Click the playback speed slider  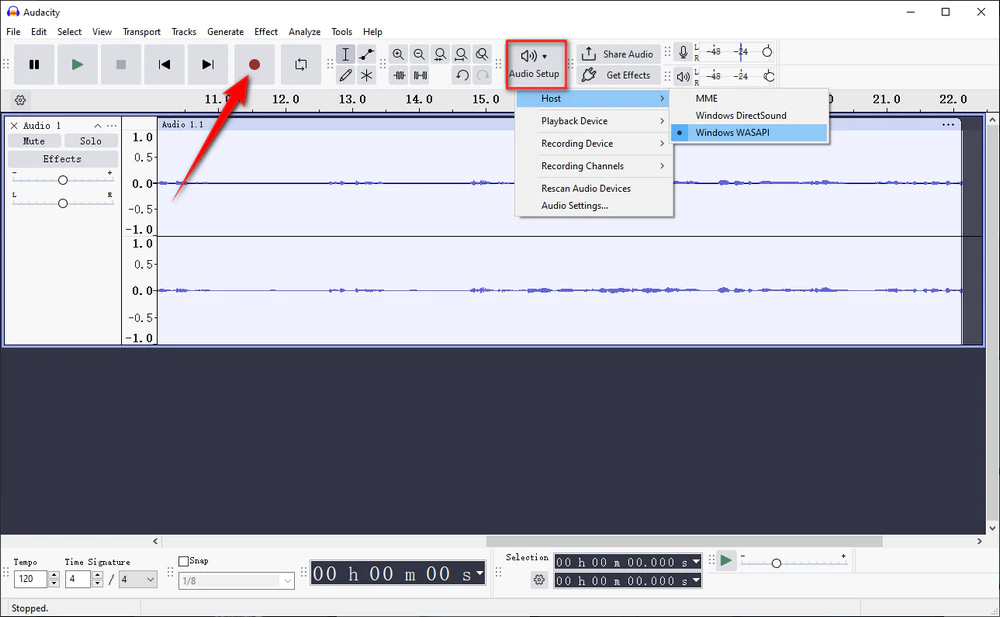(x=793, y=562)
